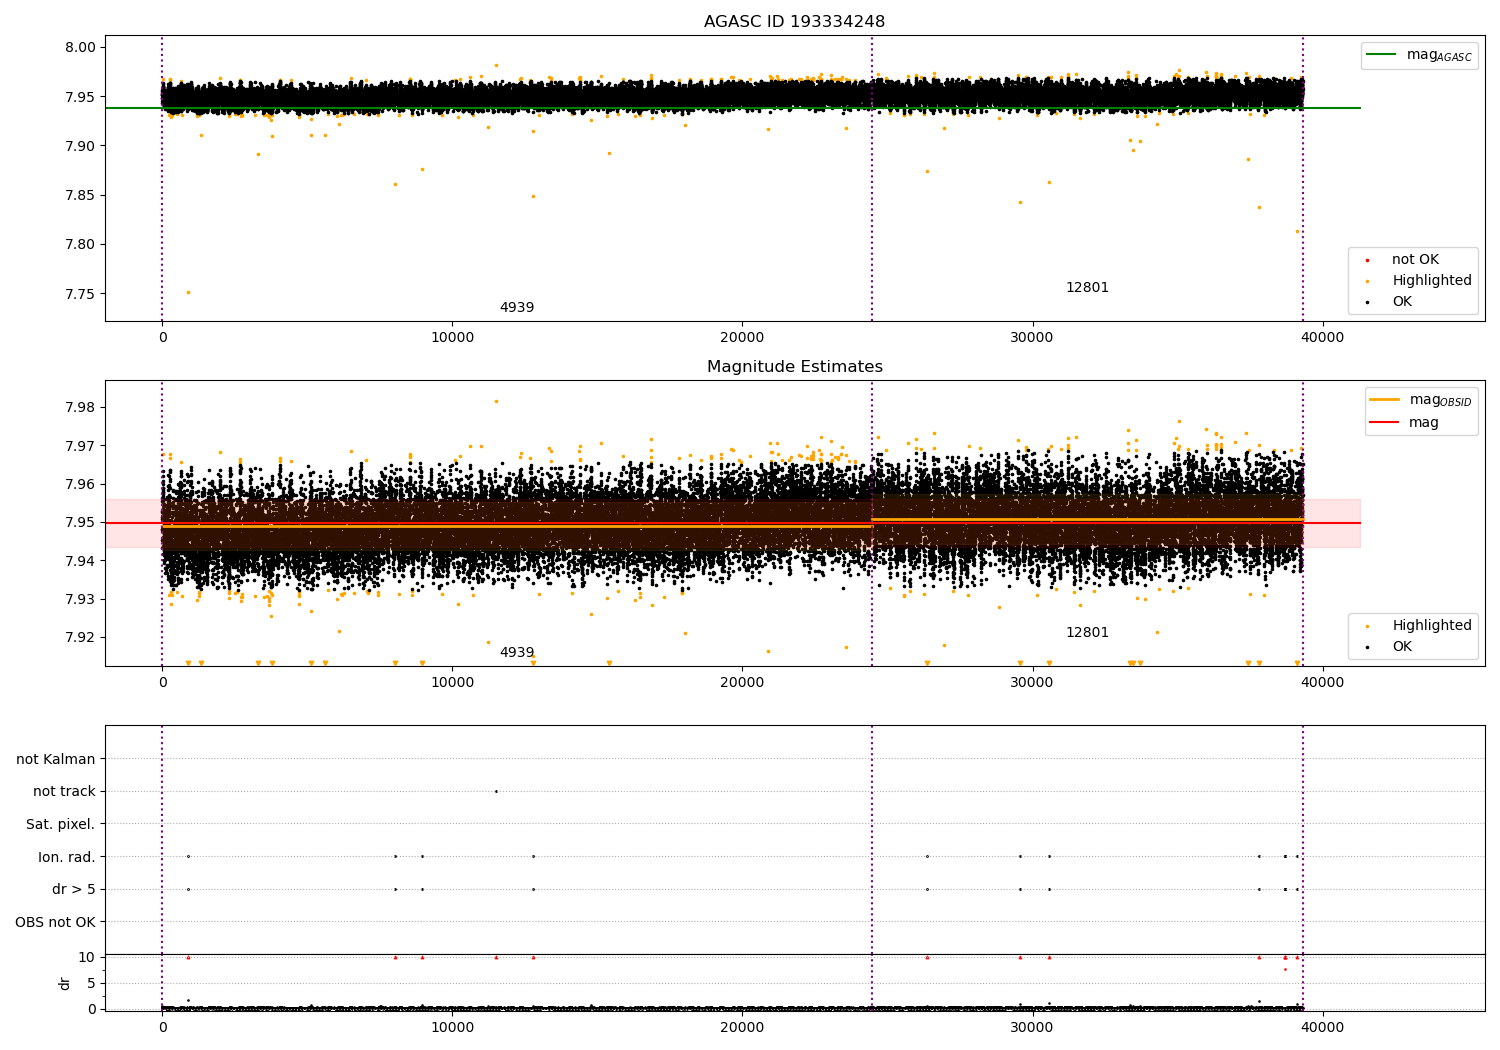Viewport: 1500px width, 1050px height.
Task: Click the red line sample beside mag legend entry
Action: pos(1385,423)
